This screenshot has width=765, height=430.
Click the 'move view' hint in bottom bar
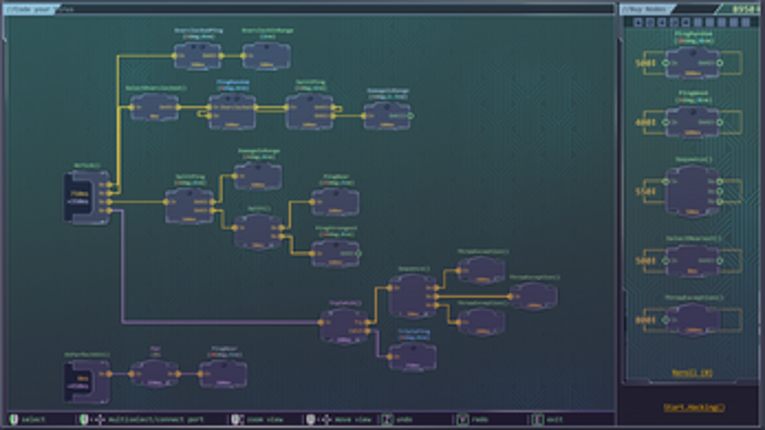coord(353,419)
